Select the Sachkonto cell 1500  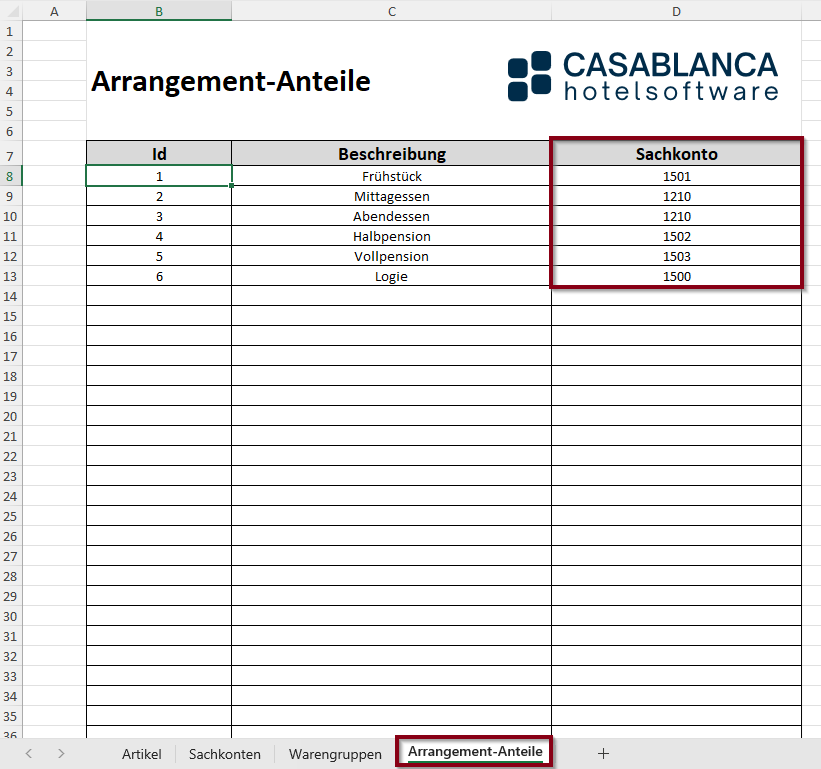pyautogui.click(x=676, y=276)
